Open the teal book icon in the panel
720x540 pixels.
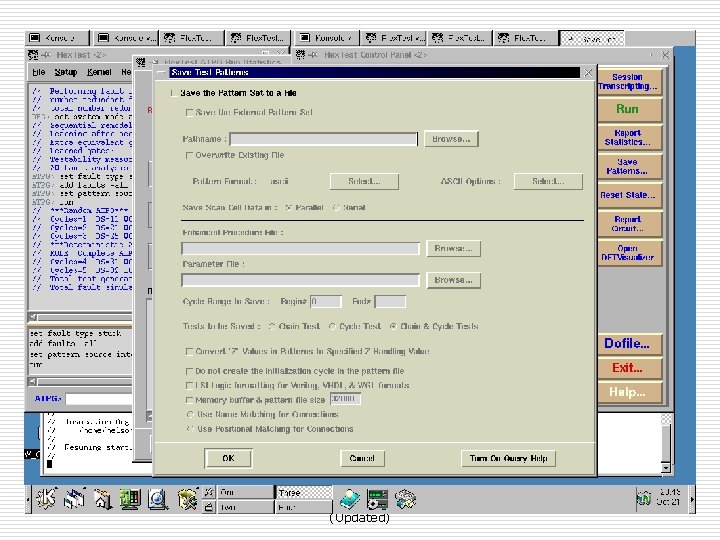tap(350, 500)
